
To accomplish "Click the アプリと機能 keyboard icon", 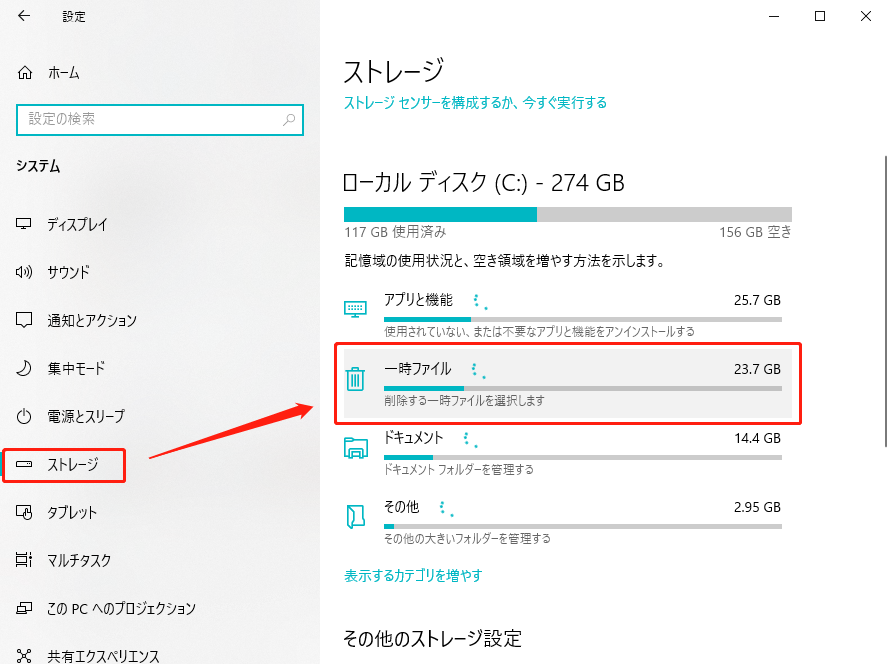I will [x=355, y=309].
